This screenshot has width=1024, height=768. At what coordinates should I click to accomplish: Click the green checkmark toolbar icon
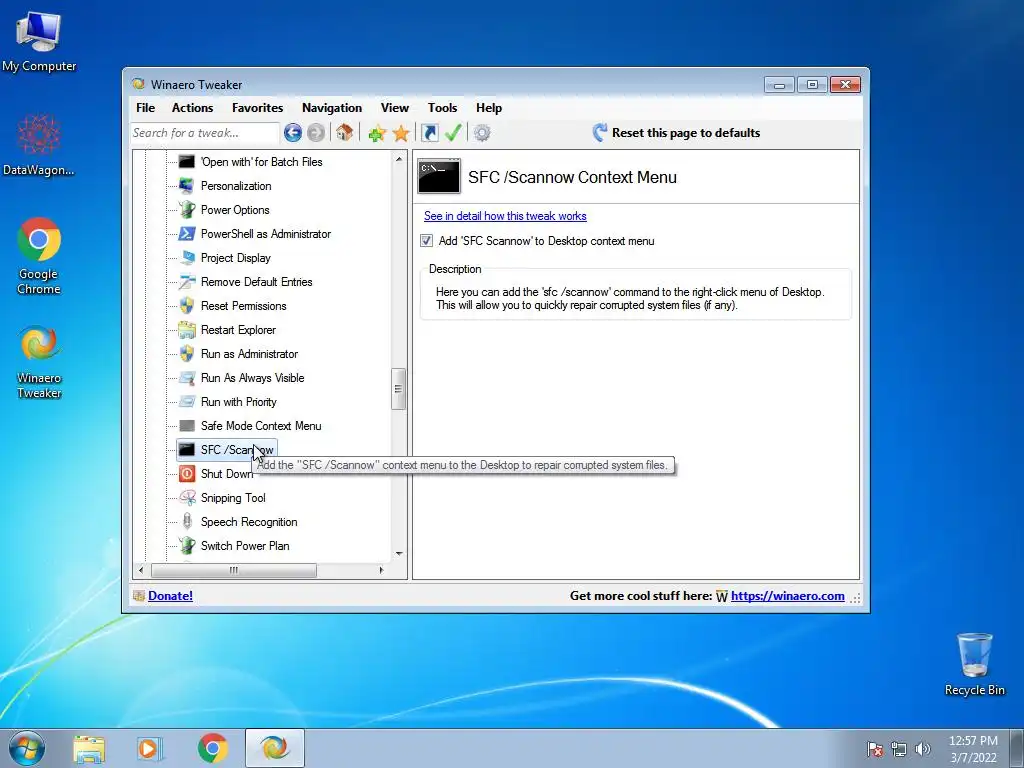click(x=453, y=133)
